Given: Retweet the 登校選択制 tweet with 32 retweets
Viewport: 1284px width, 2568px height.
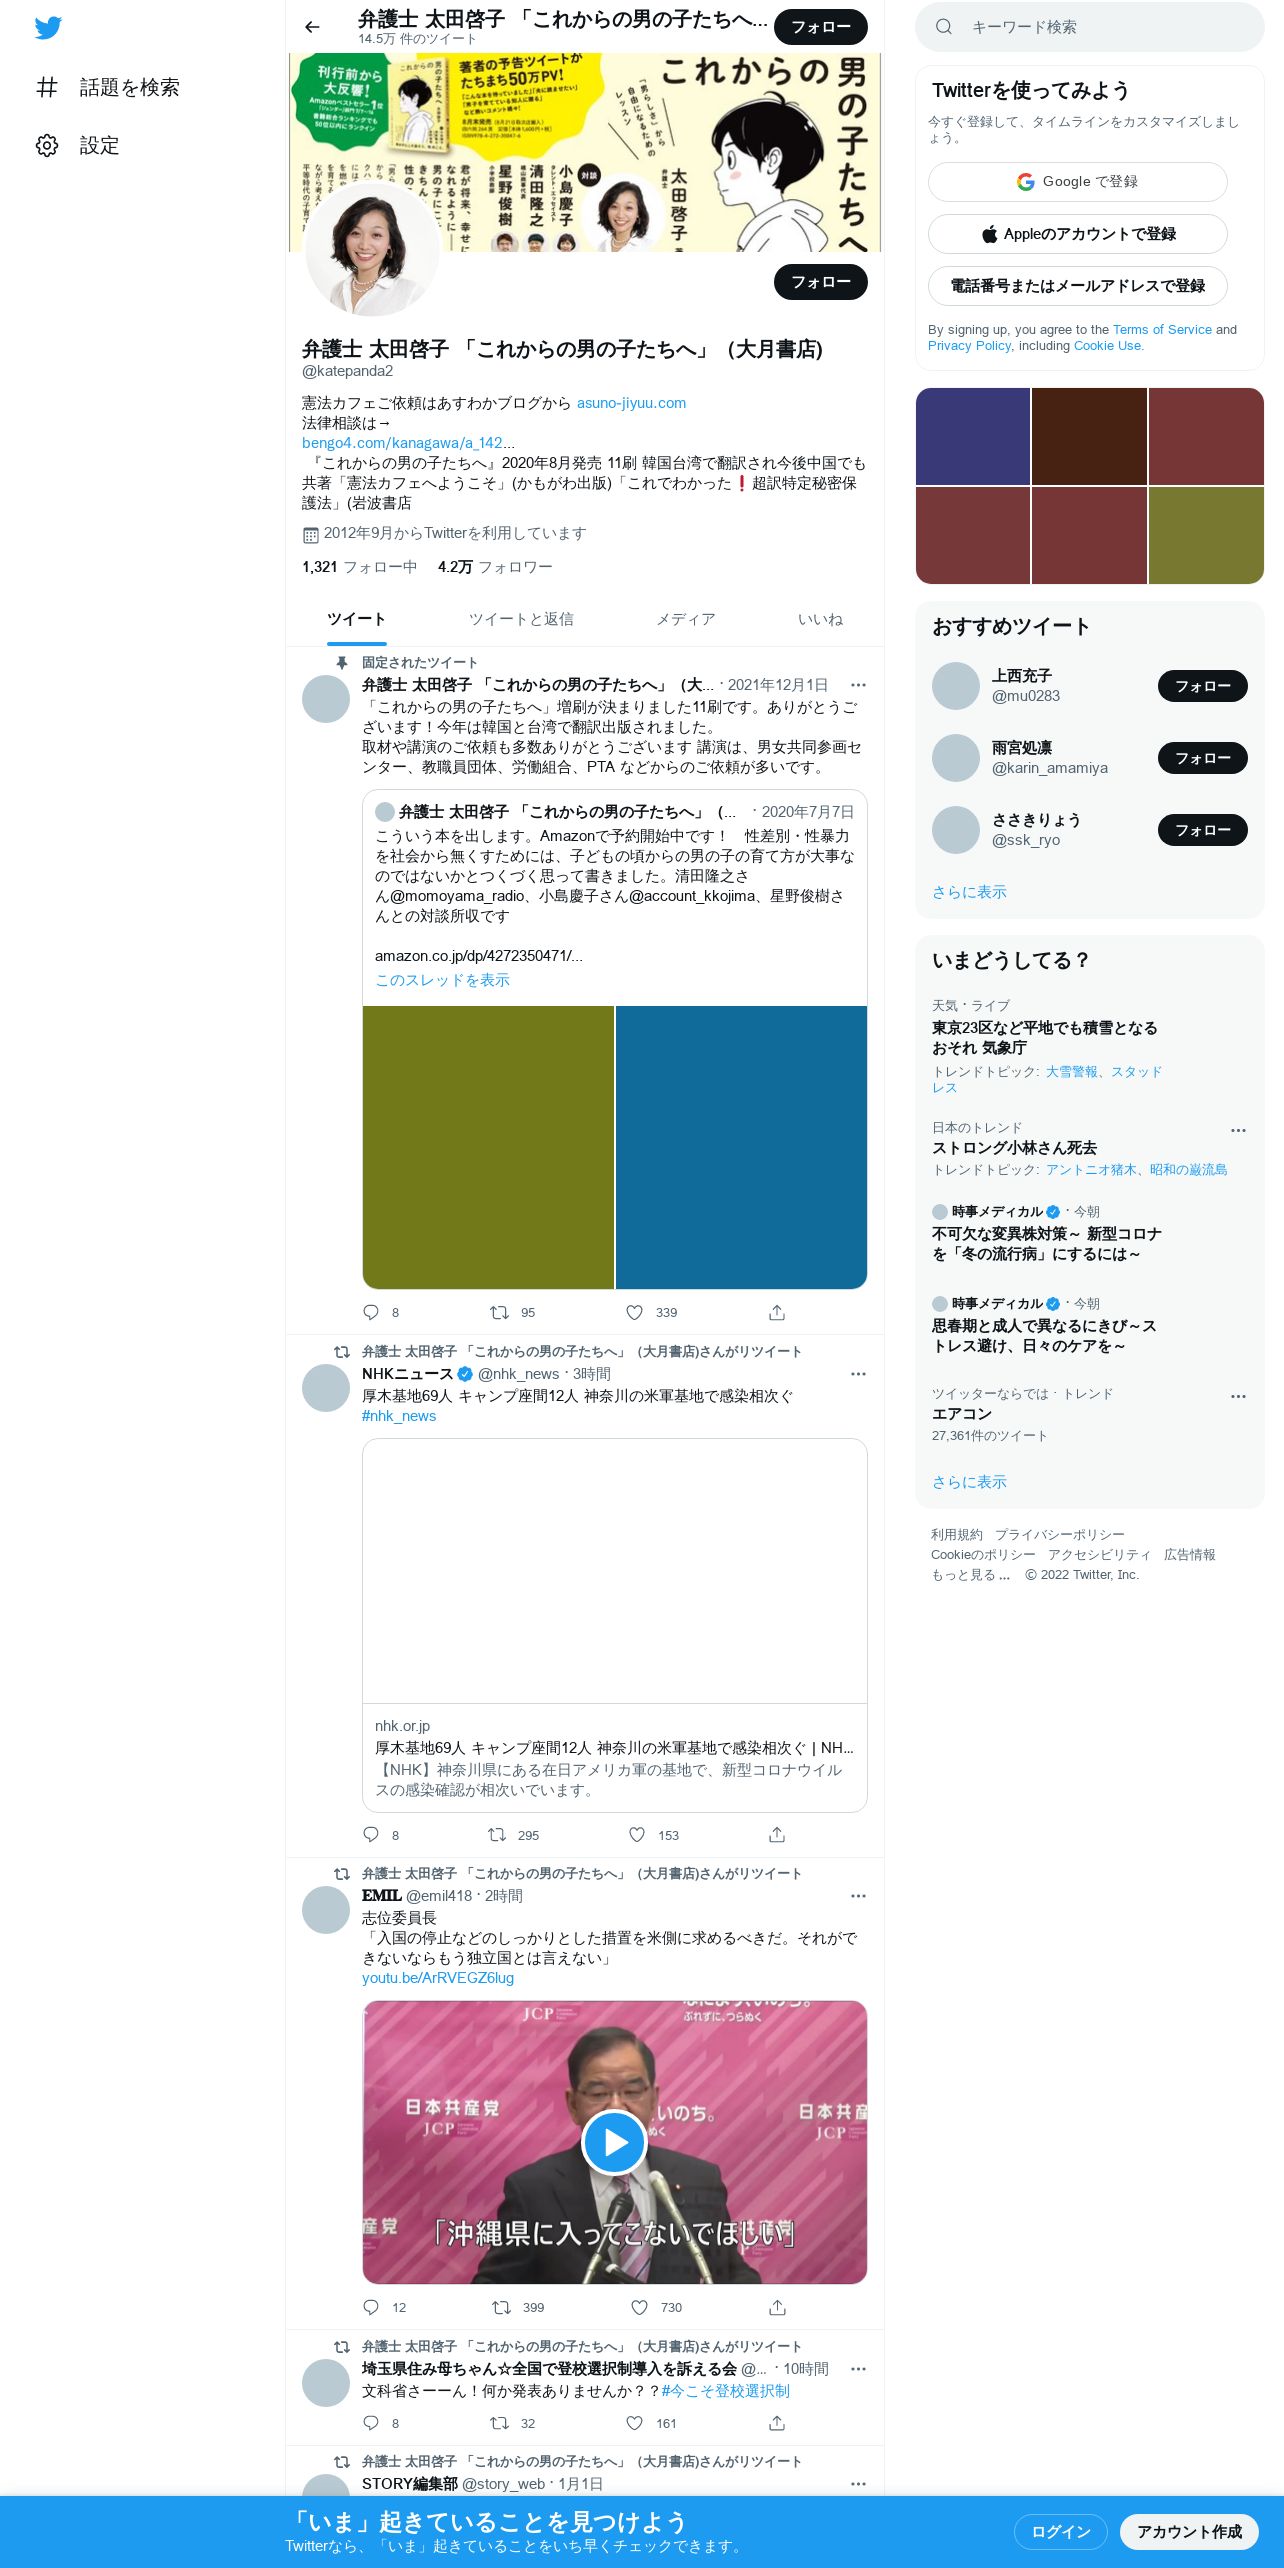Looking at the screenshot, I should (x=499, y=2423).
